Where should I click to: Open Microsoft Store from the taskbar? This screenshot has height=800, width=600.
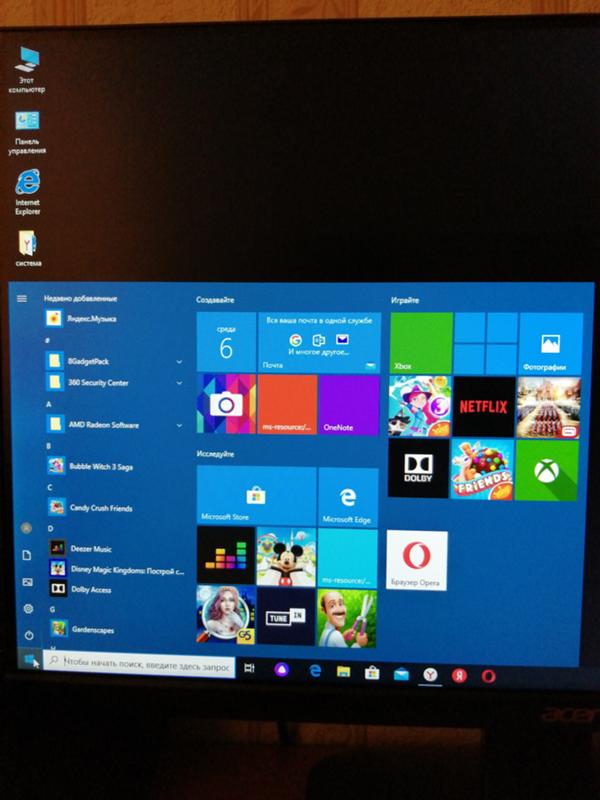tap(372, 673)
